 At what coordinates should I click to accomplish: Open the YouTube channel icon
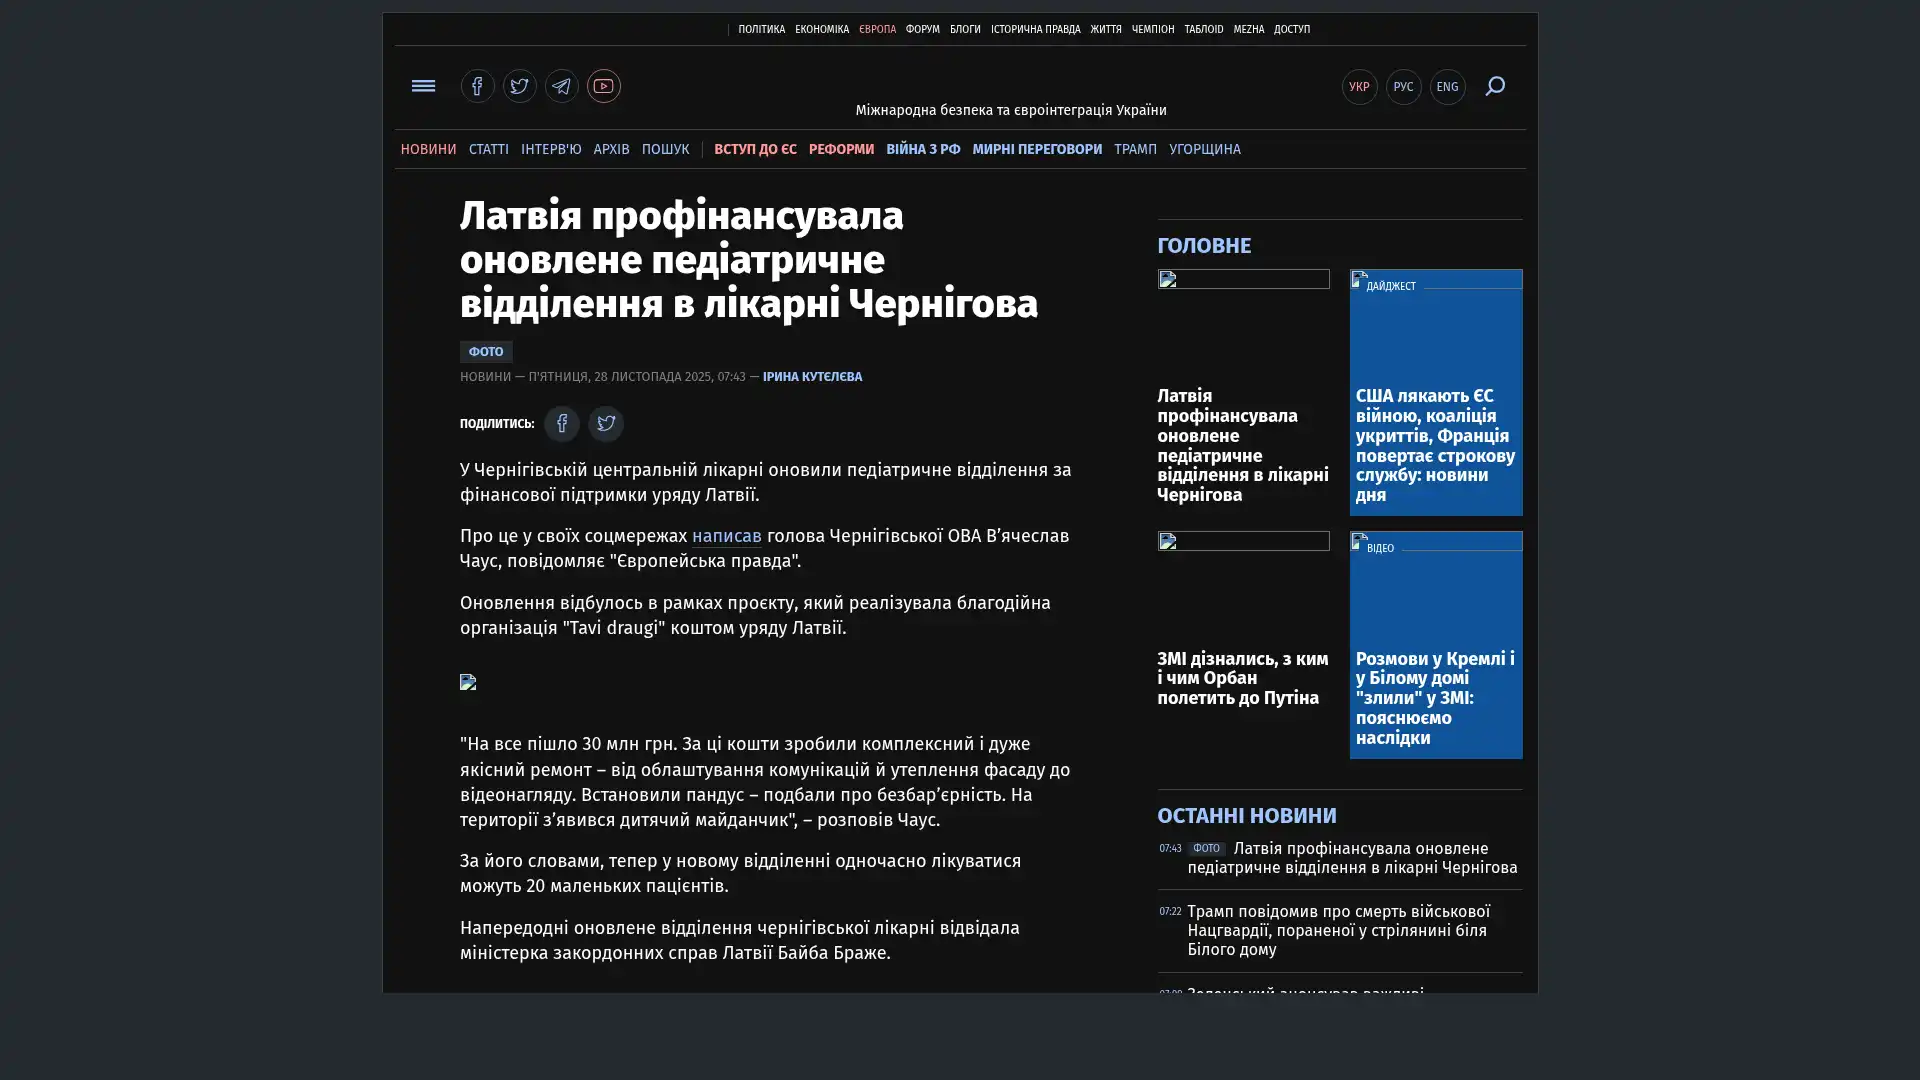coord(603,86)
